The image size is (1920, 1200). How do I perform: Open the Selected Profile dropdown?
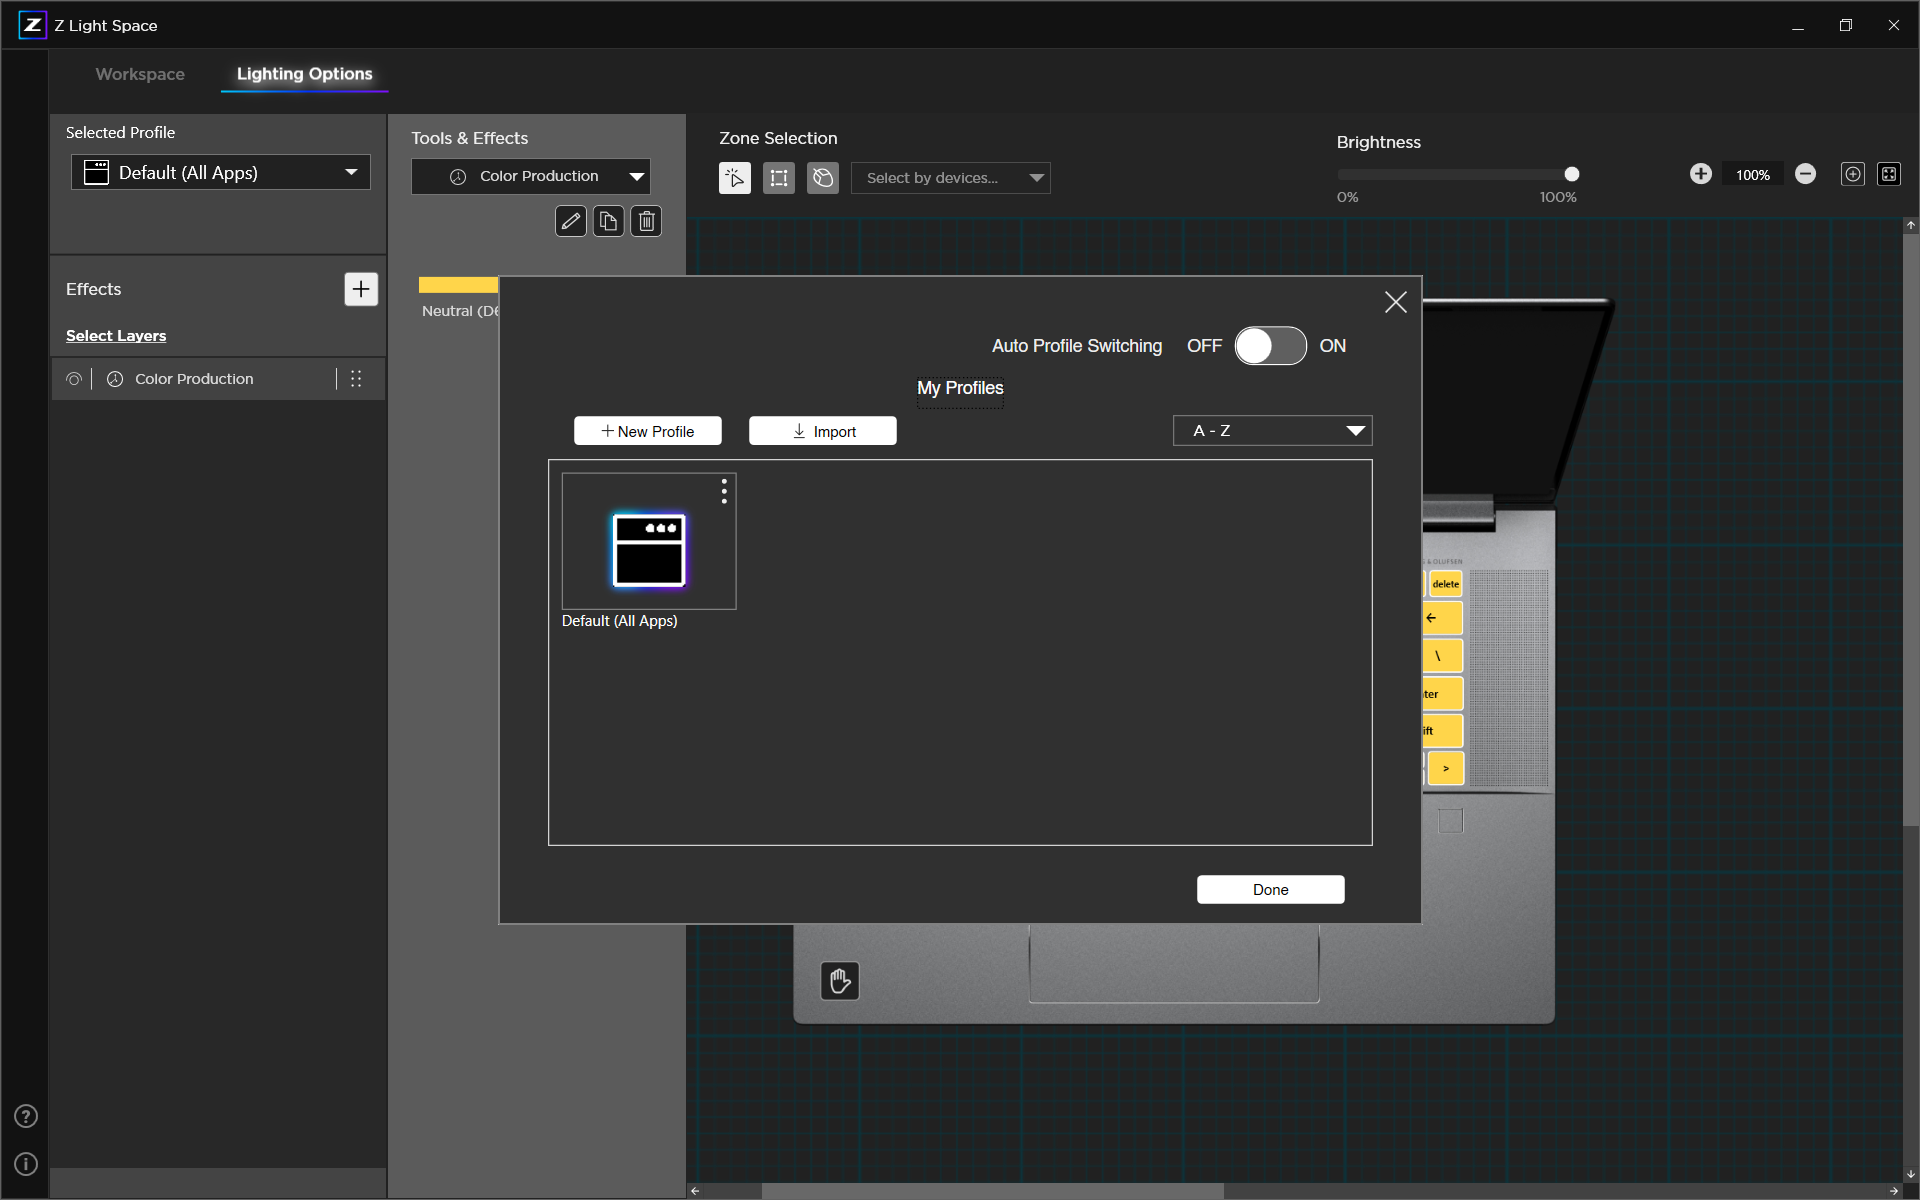(x=221, y=173)
